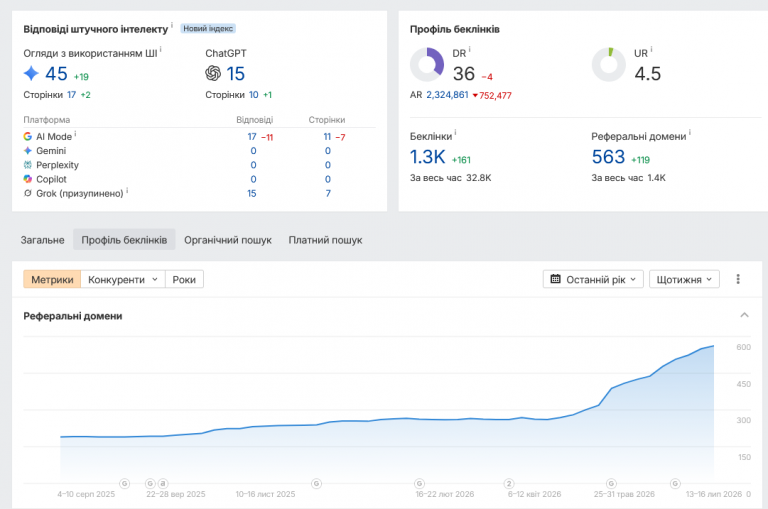Screen dimensions: 768x509
Task: Click the ChatGPT logo icon
Action: coord(213,73)
